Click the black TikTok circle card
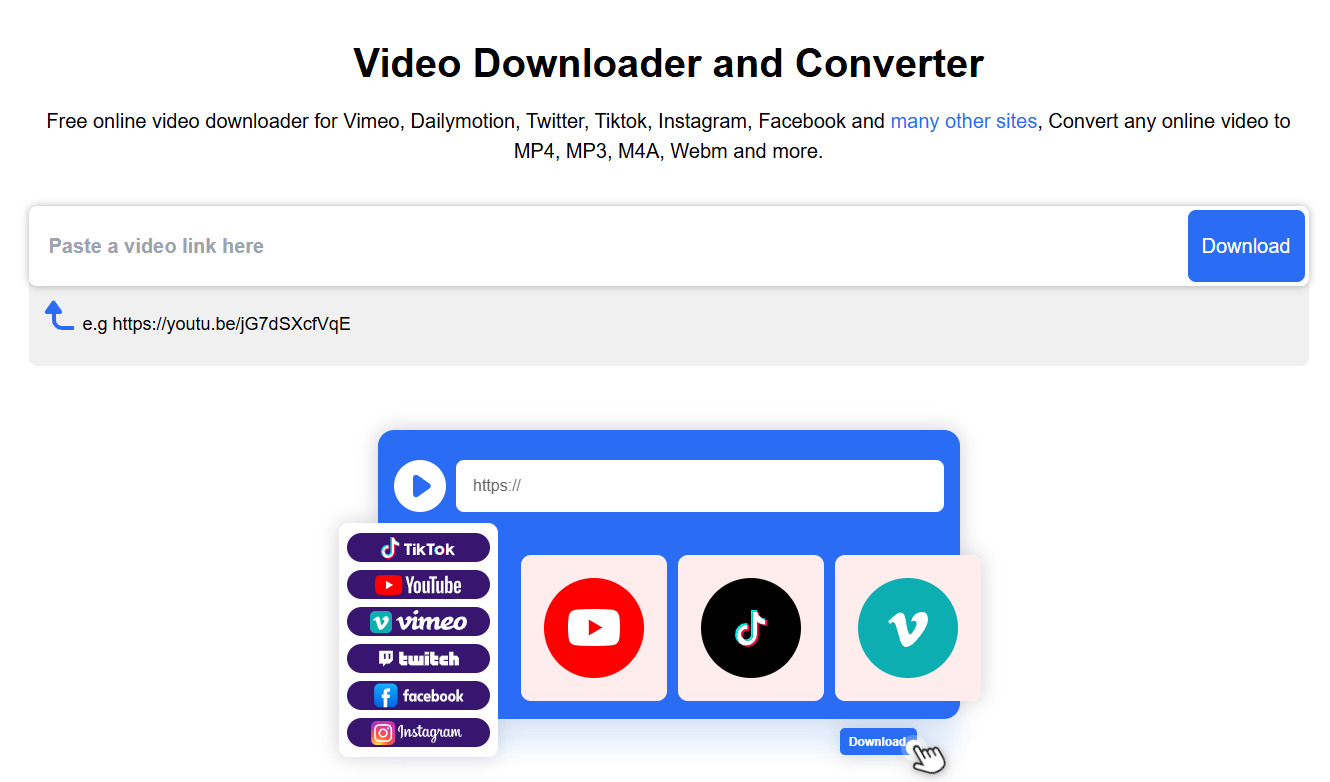This screenshot has width=1330, height=782. point(751,628)
